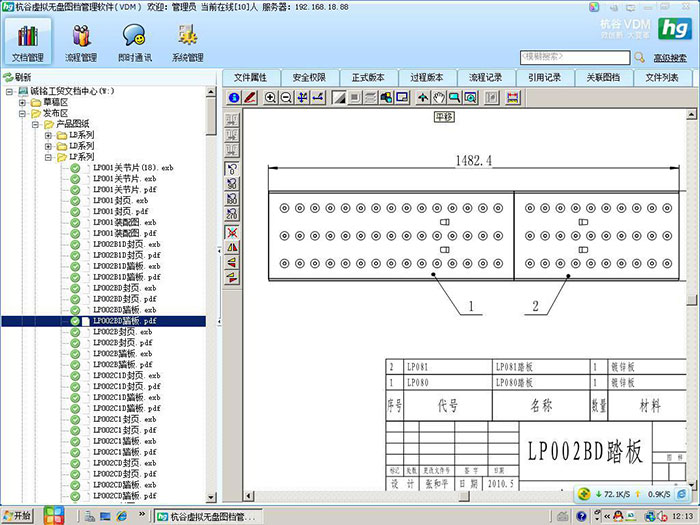Expand the LB系列 folder
This screenshot has height=525, width=700.
[48, 135]
